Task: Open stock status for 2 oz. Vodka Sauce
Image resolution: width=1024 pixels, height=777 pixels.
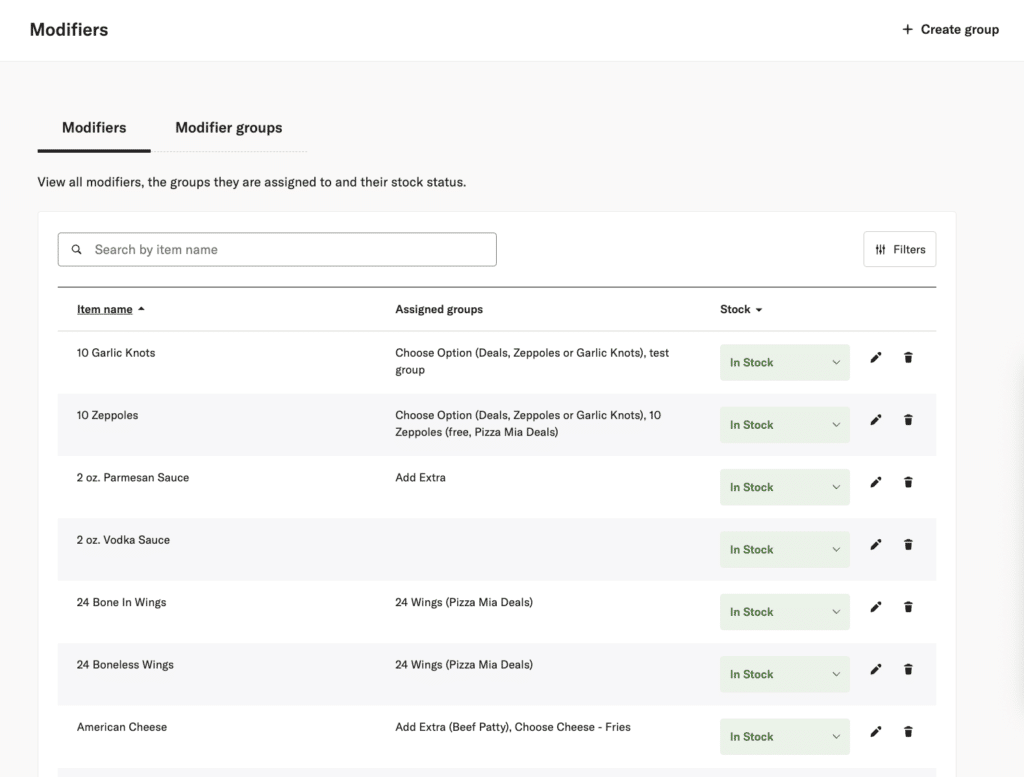Action: 784,550
